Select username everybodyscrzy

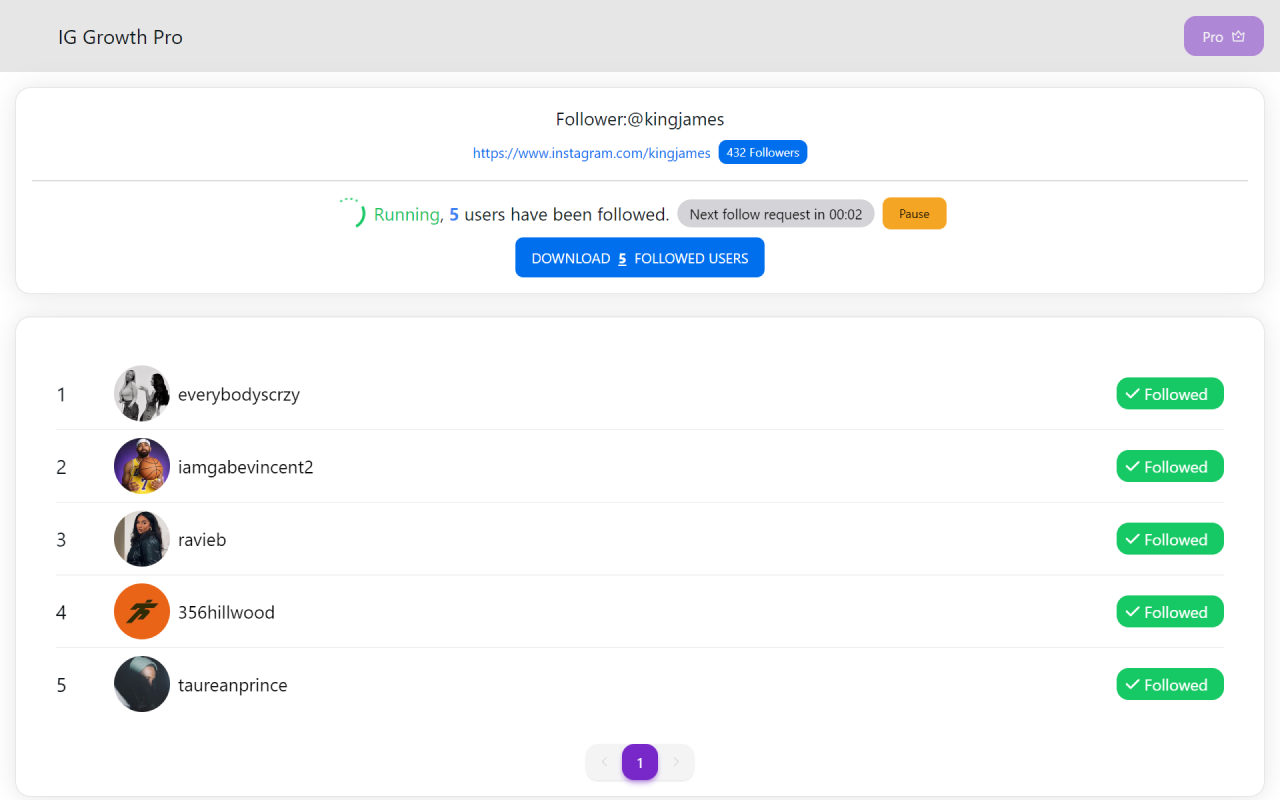click(x=239, y=394)
